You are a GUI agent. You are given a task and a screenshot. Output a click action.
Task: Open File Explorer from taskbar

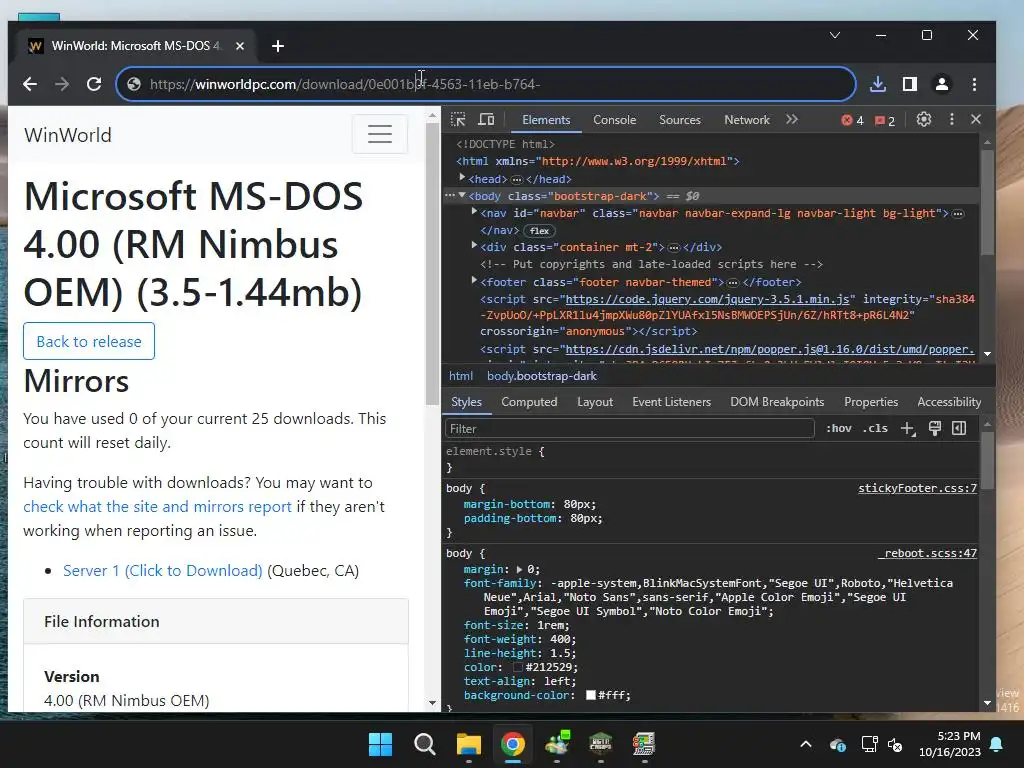click(x=468, y=744)
